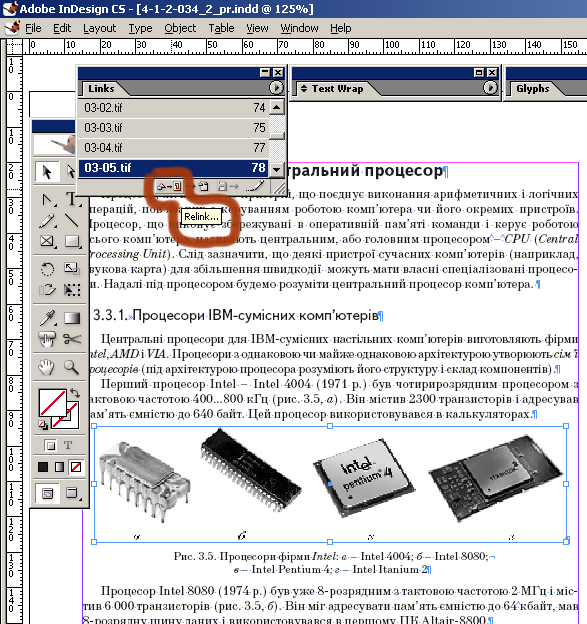The width and height of the screenshot is (587, 624).
Task: Switch to Normal View Mode
Action: pos(47,493)
